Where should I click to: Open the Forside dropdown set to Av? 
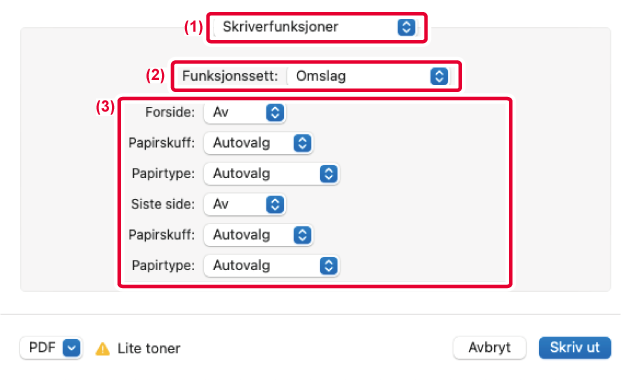tap(244, 113)
